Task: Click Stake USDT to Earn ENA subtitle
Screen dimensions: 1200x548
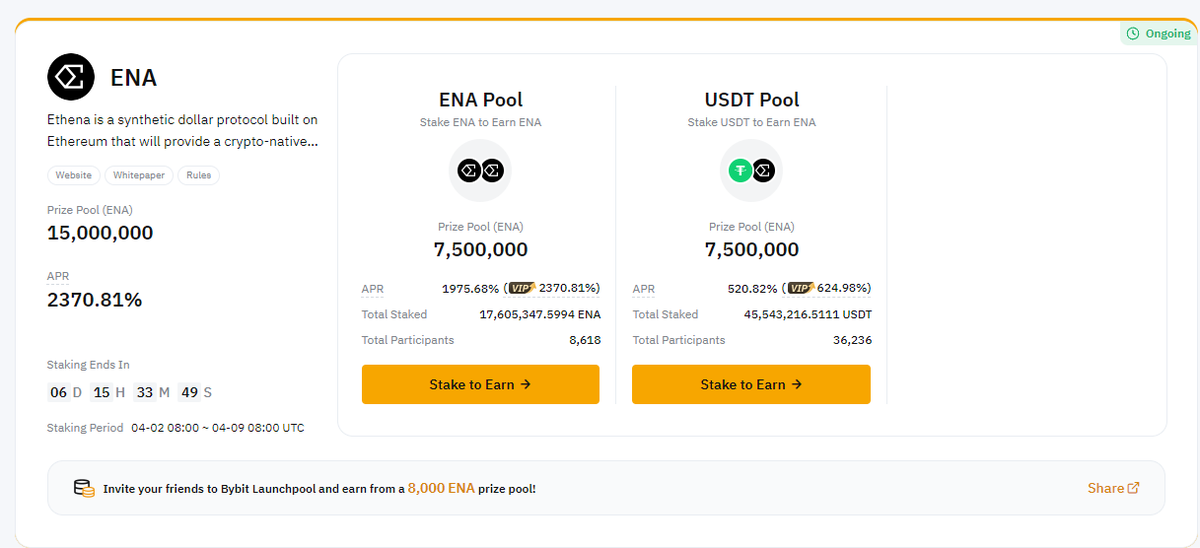Action: [751, 122]
